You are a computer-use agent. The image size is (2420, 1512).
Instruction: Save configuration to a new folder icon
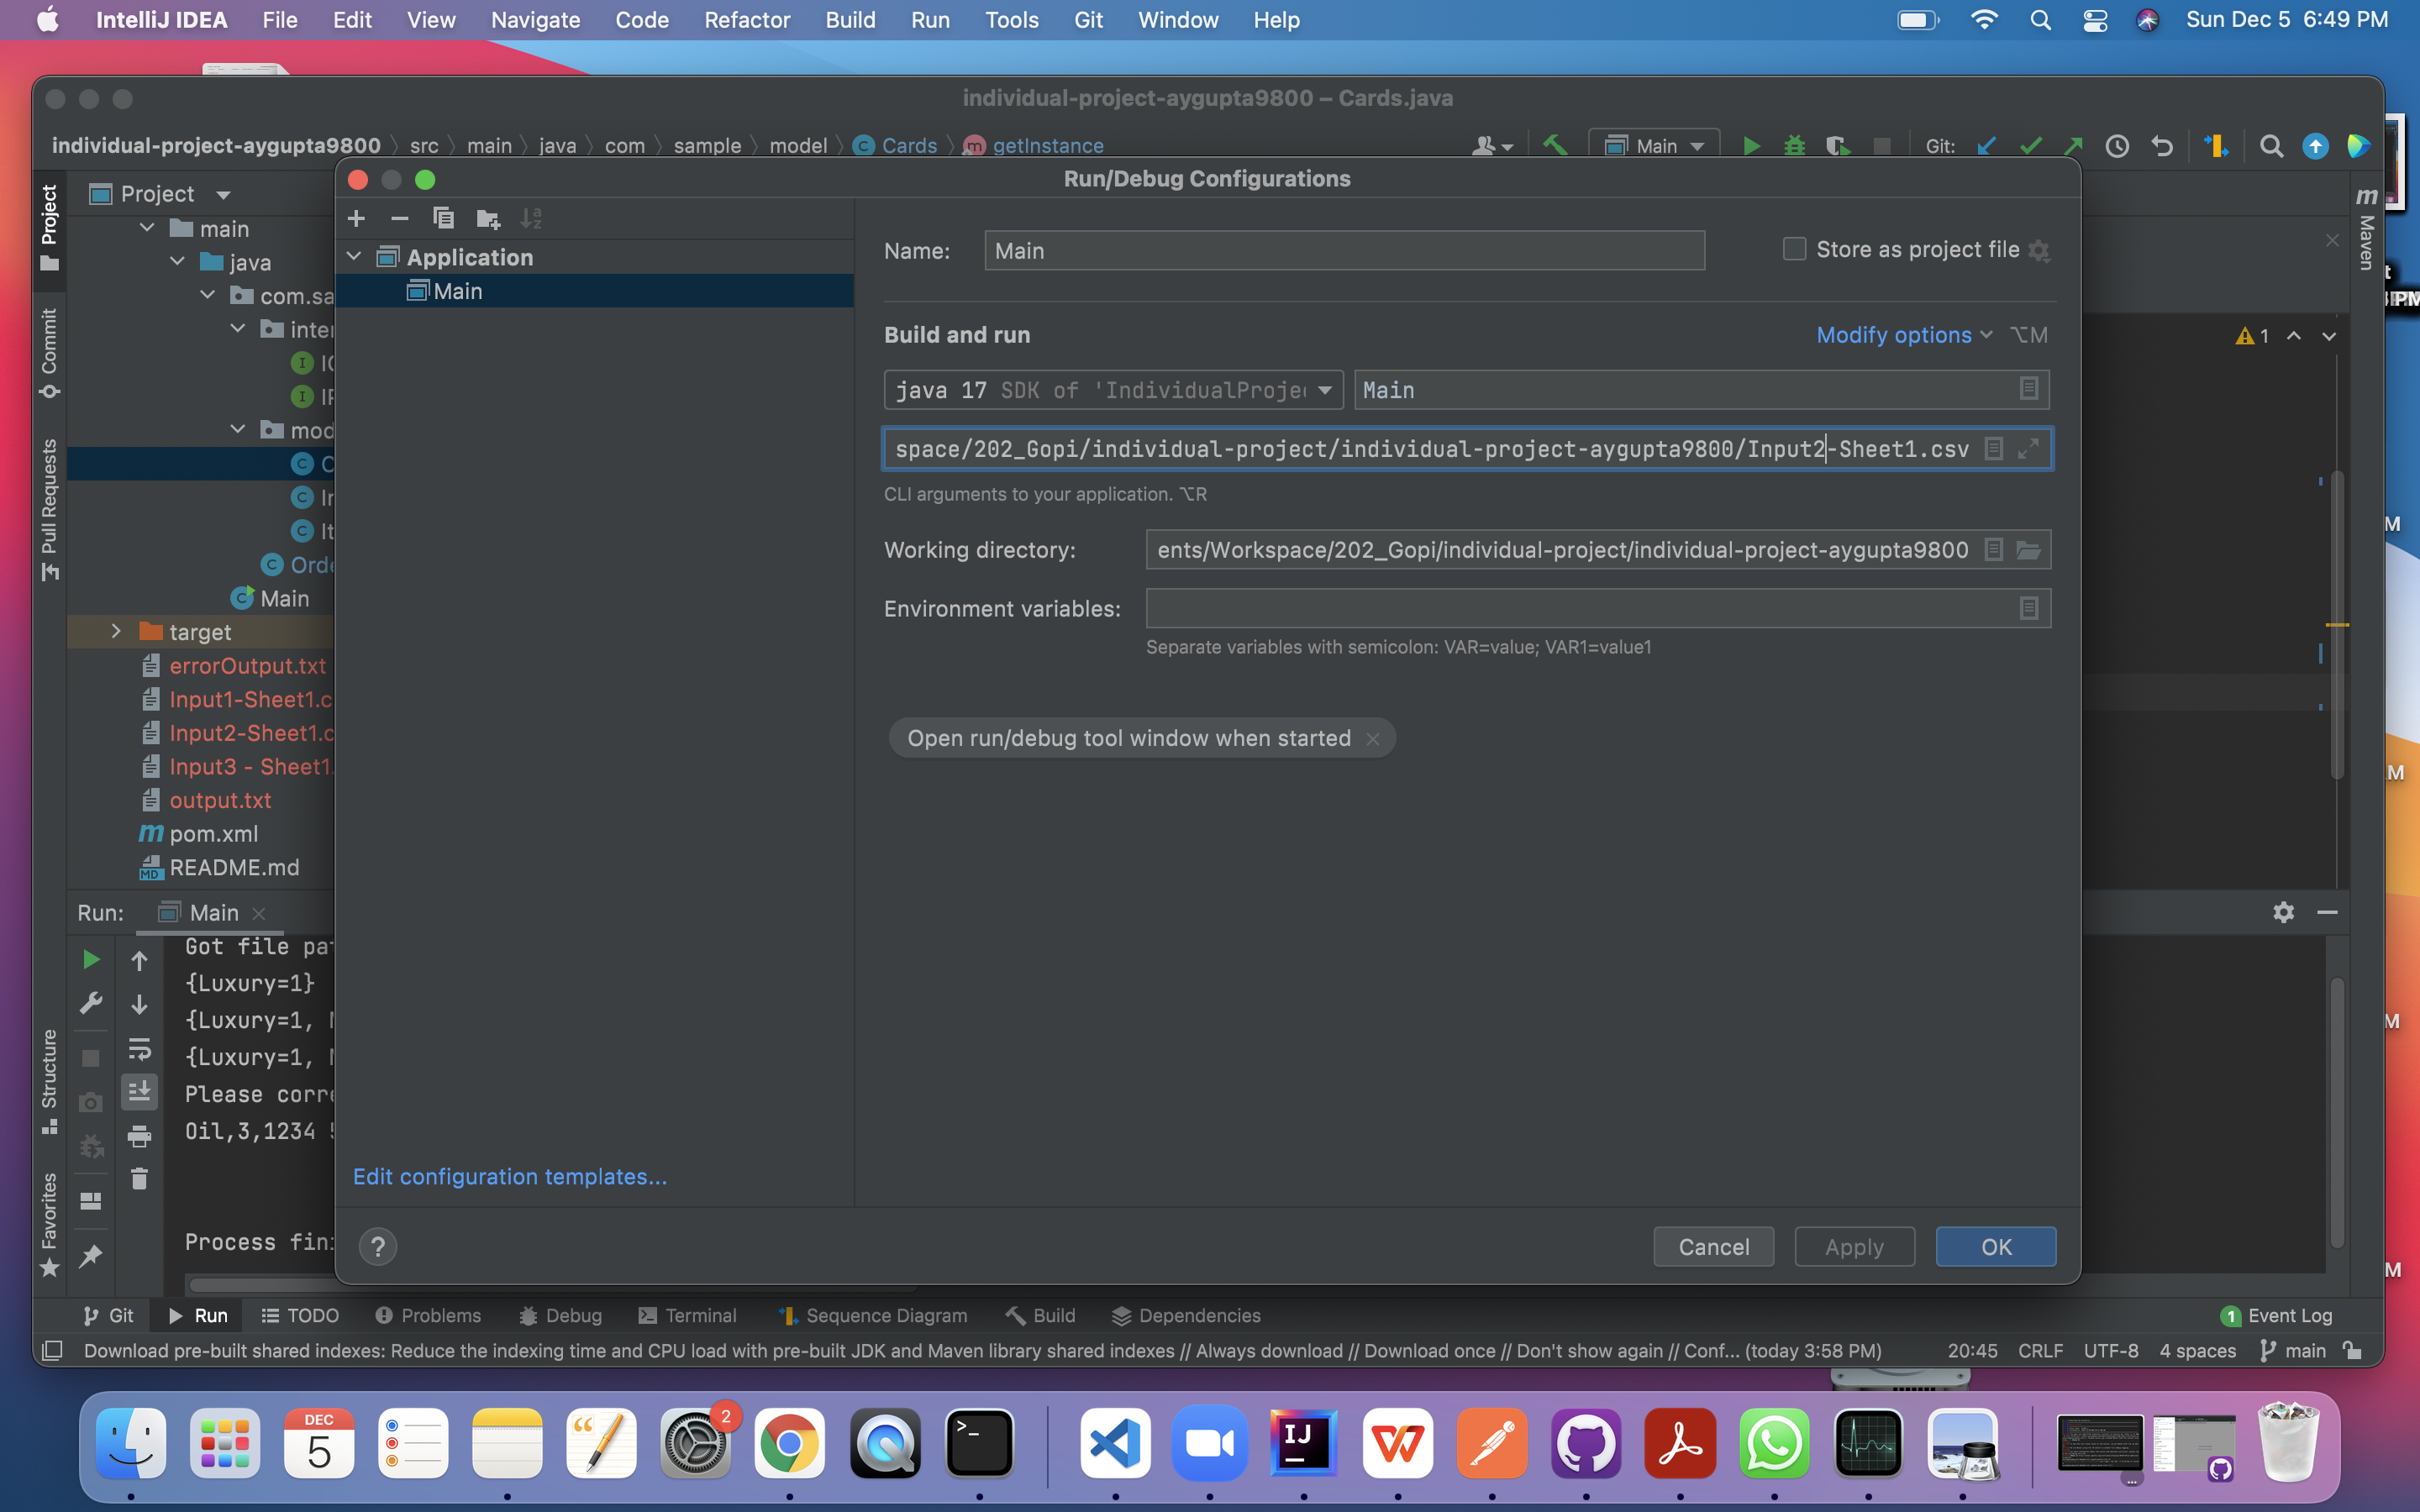click(488, 219)
